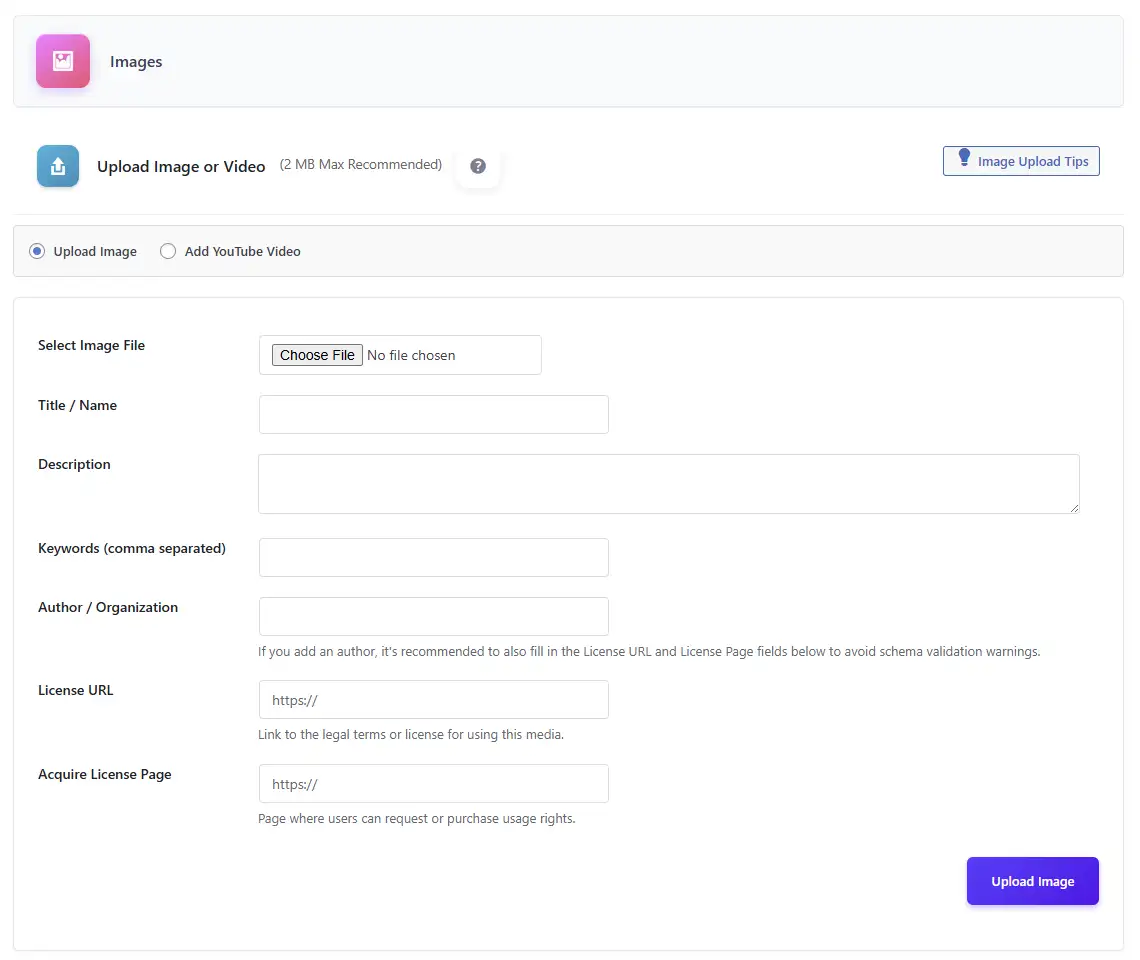Click the Images header label
The image size is (1140, 960).
coord(136,61)
